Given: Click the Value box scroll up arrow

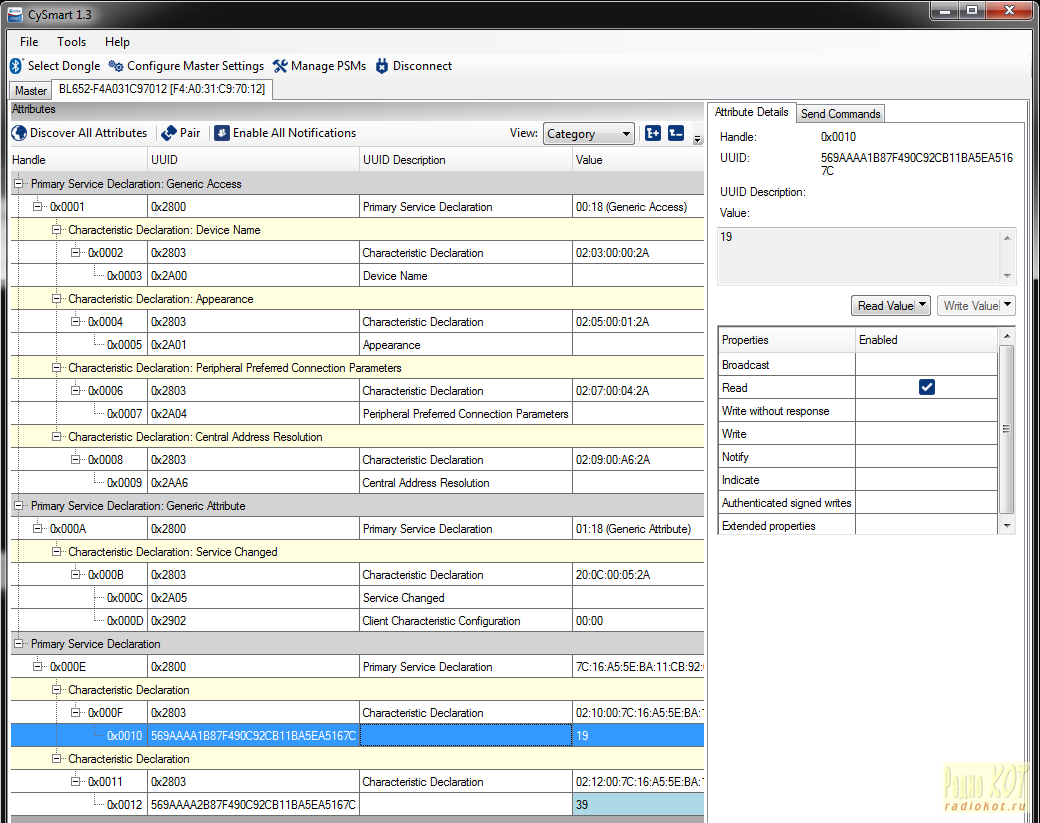Looking at the screenshot, I should [x=1007, y=238].
